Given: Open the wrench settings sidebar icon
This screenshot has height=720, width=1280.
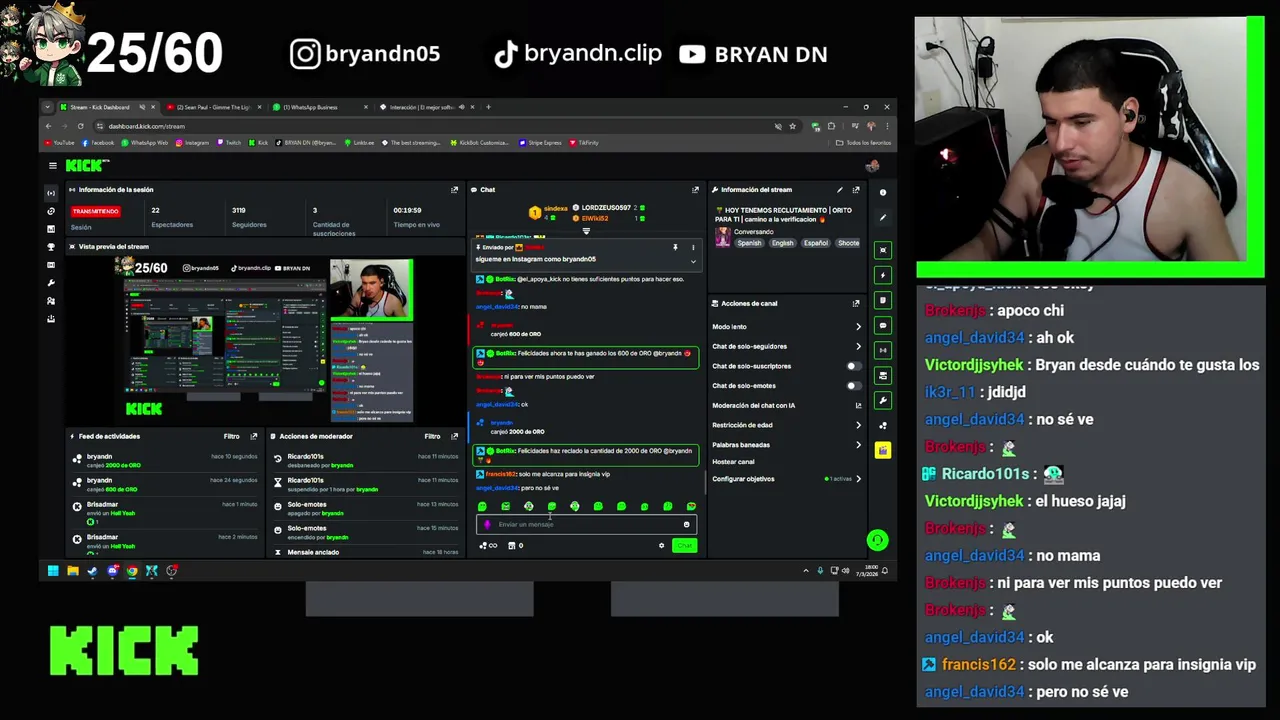Looking at the screenshot, I should pos(52,283).
